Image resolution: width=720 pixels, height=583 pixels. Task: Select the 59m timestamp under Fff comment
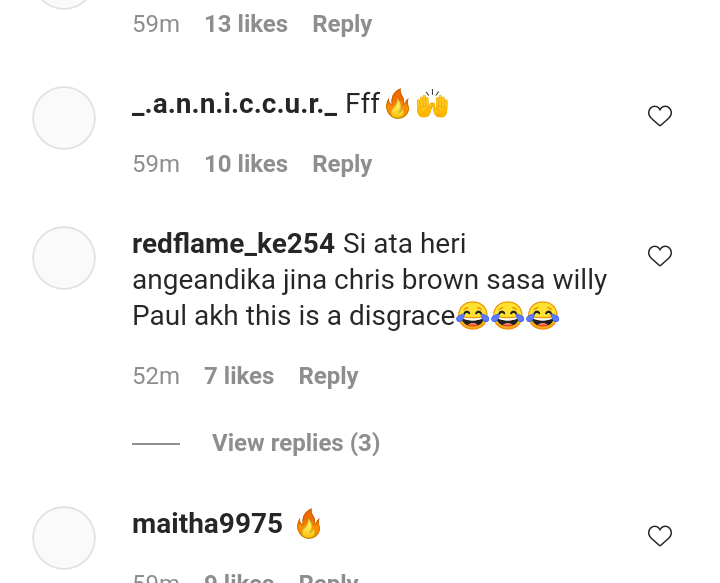tap(156, 164)
